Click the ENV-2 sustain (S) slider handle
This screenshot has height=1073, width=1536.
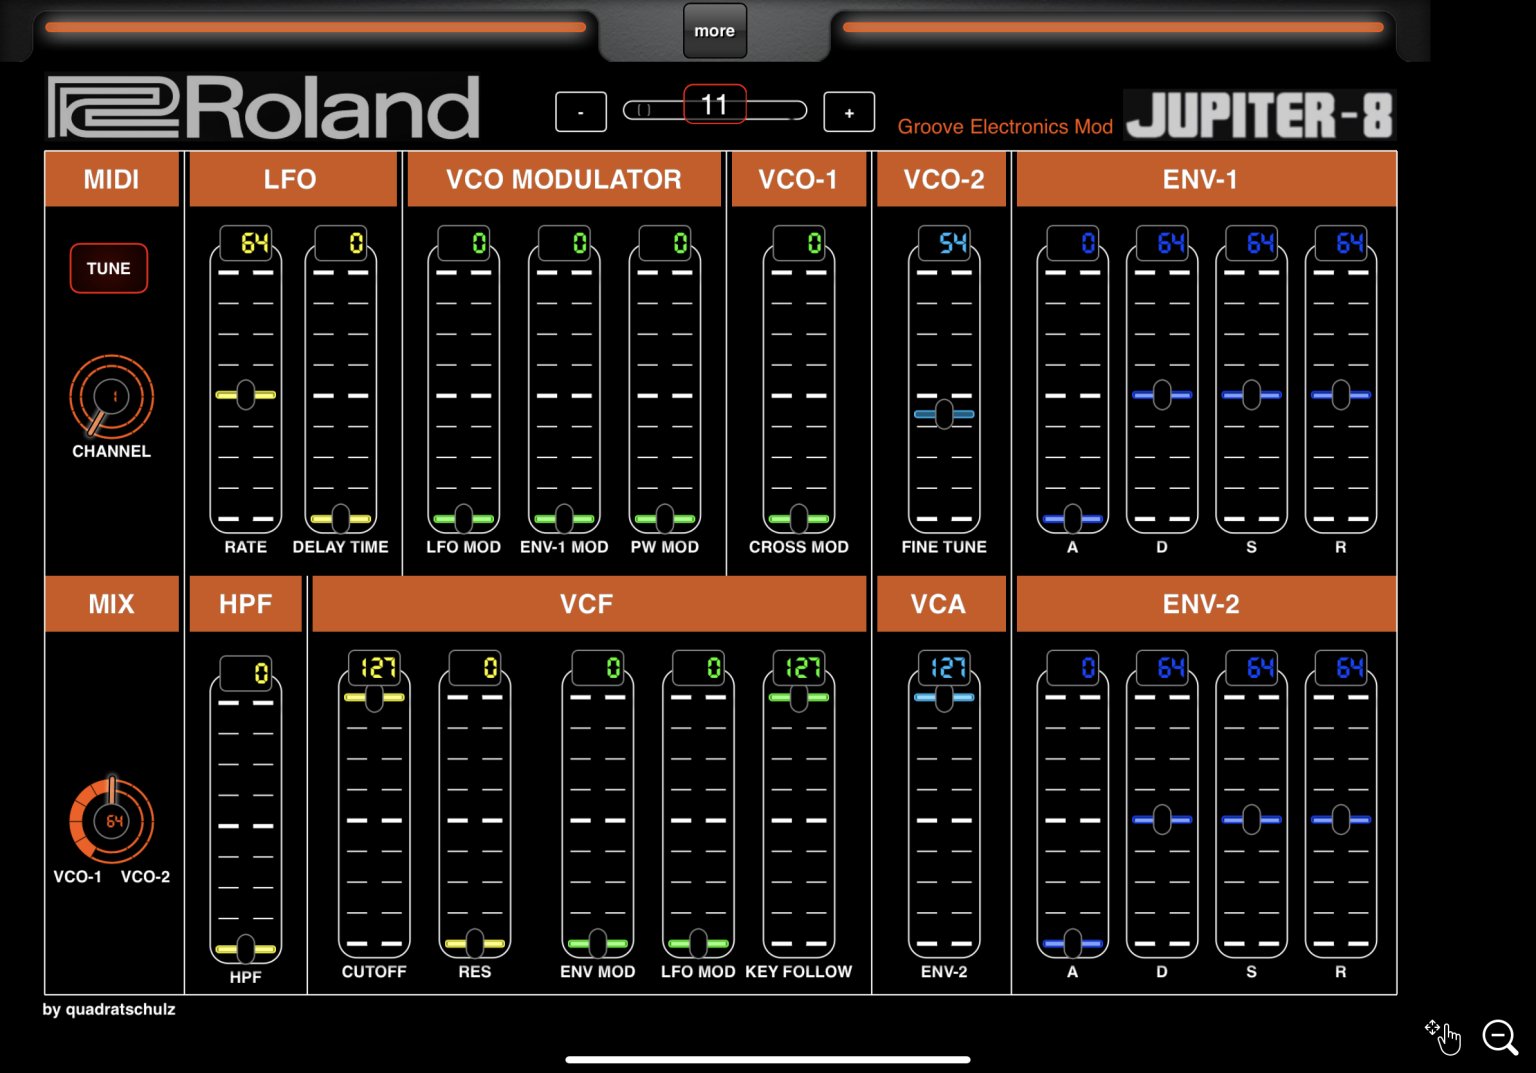tap(1251, 820)
